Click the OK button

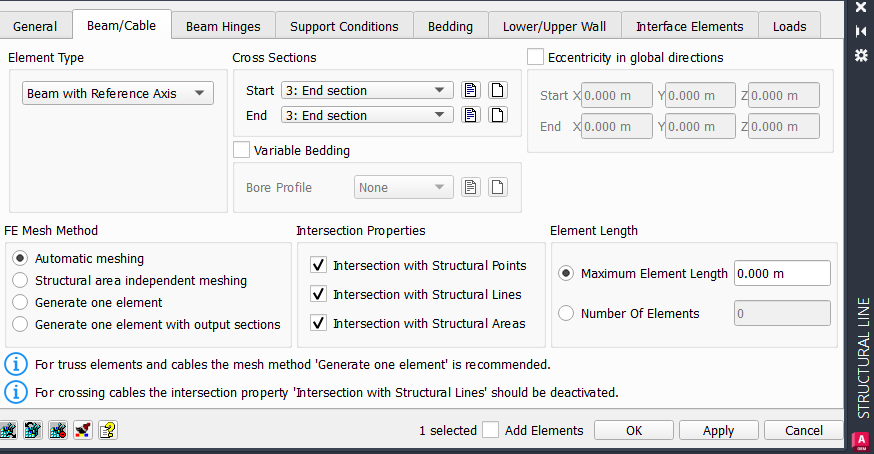tap(634, 430)
